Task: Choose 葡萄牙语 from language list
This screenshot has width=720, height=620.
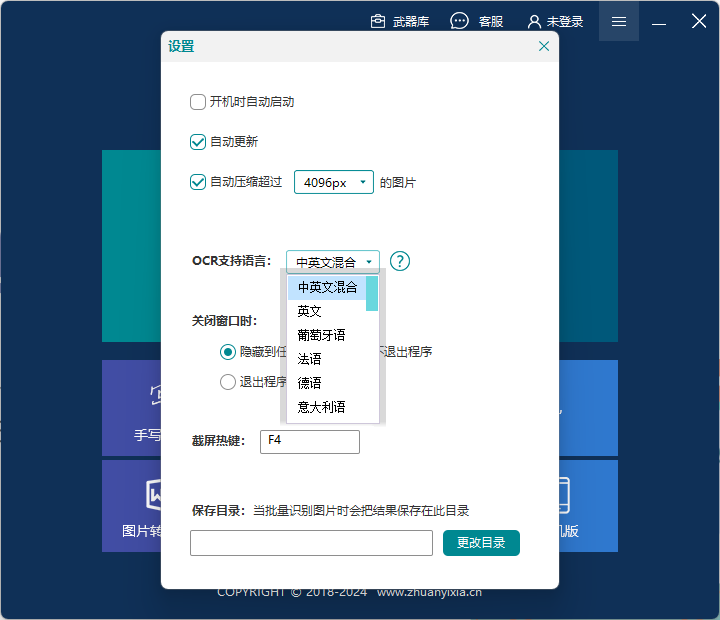Action: (x=321, y=335)
